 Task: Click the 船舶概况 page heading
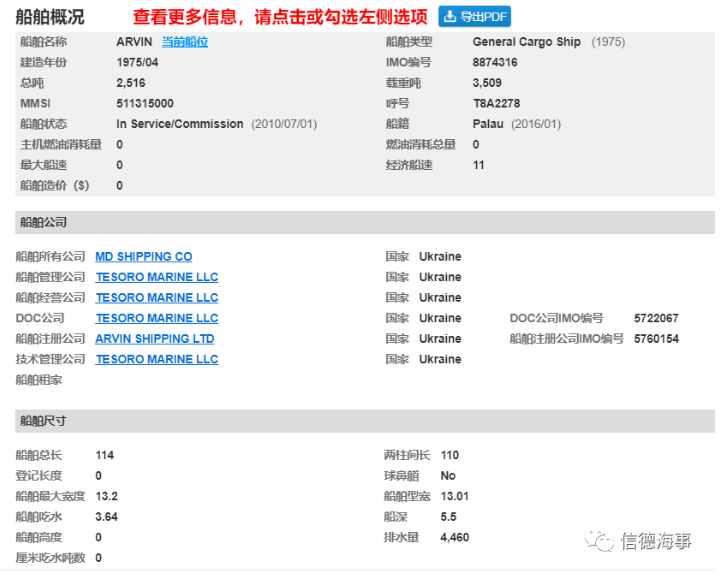coord(50,17)
